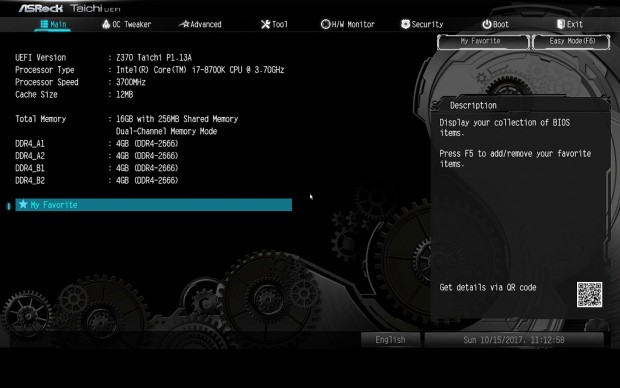620x388 pixels.
Task: Click the My Favorite button at top right
Action: [x=483, y=42]
